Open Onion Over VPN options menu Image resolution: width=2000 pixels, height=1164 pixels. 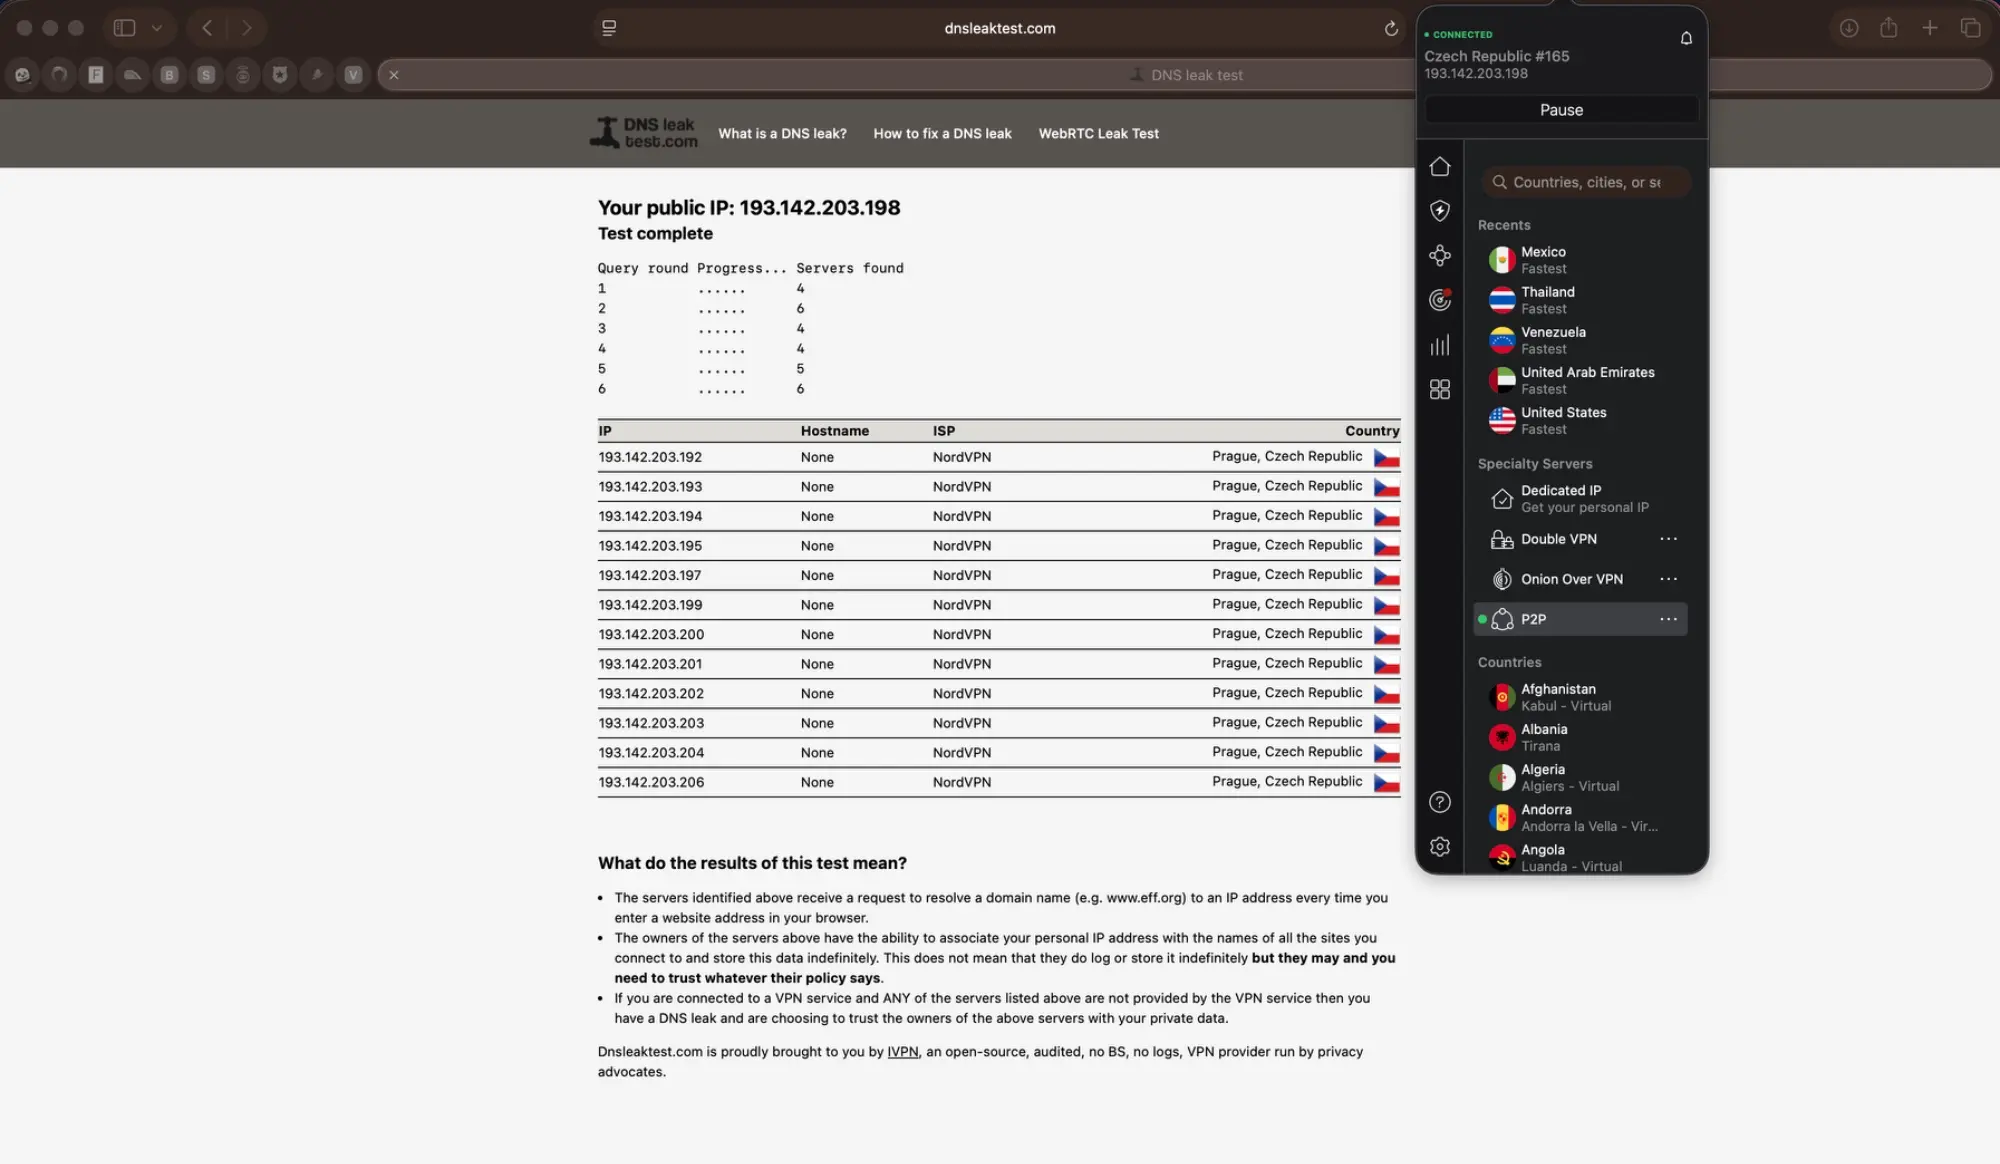pos(1668,578)
